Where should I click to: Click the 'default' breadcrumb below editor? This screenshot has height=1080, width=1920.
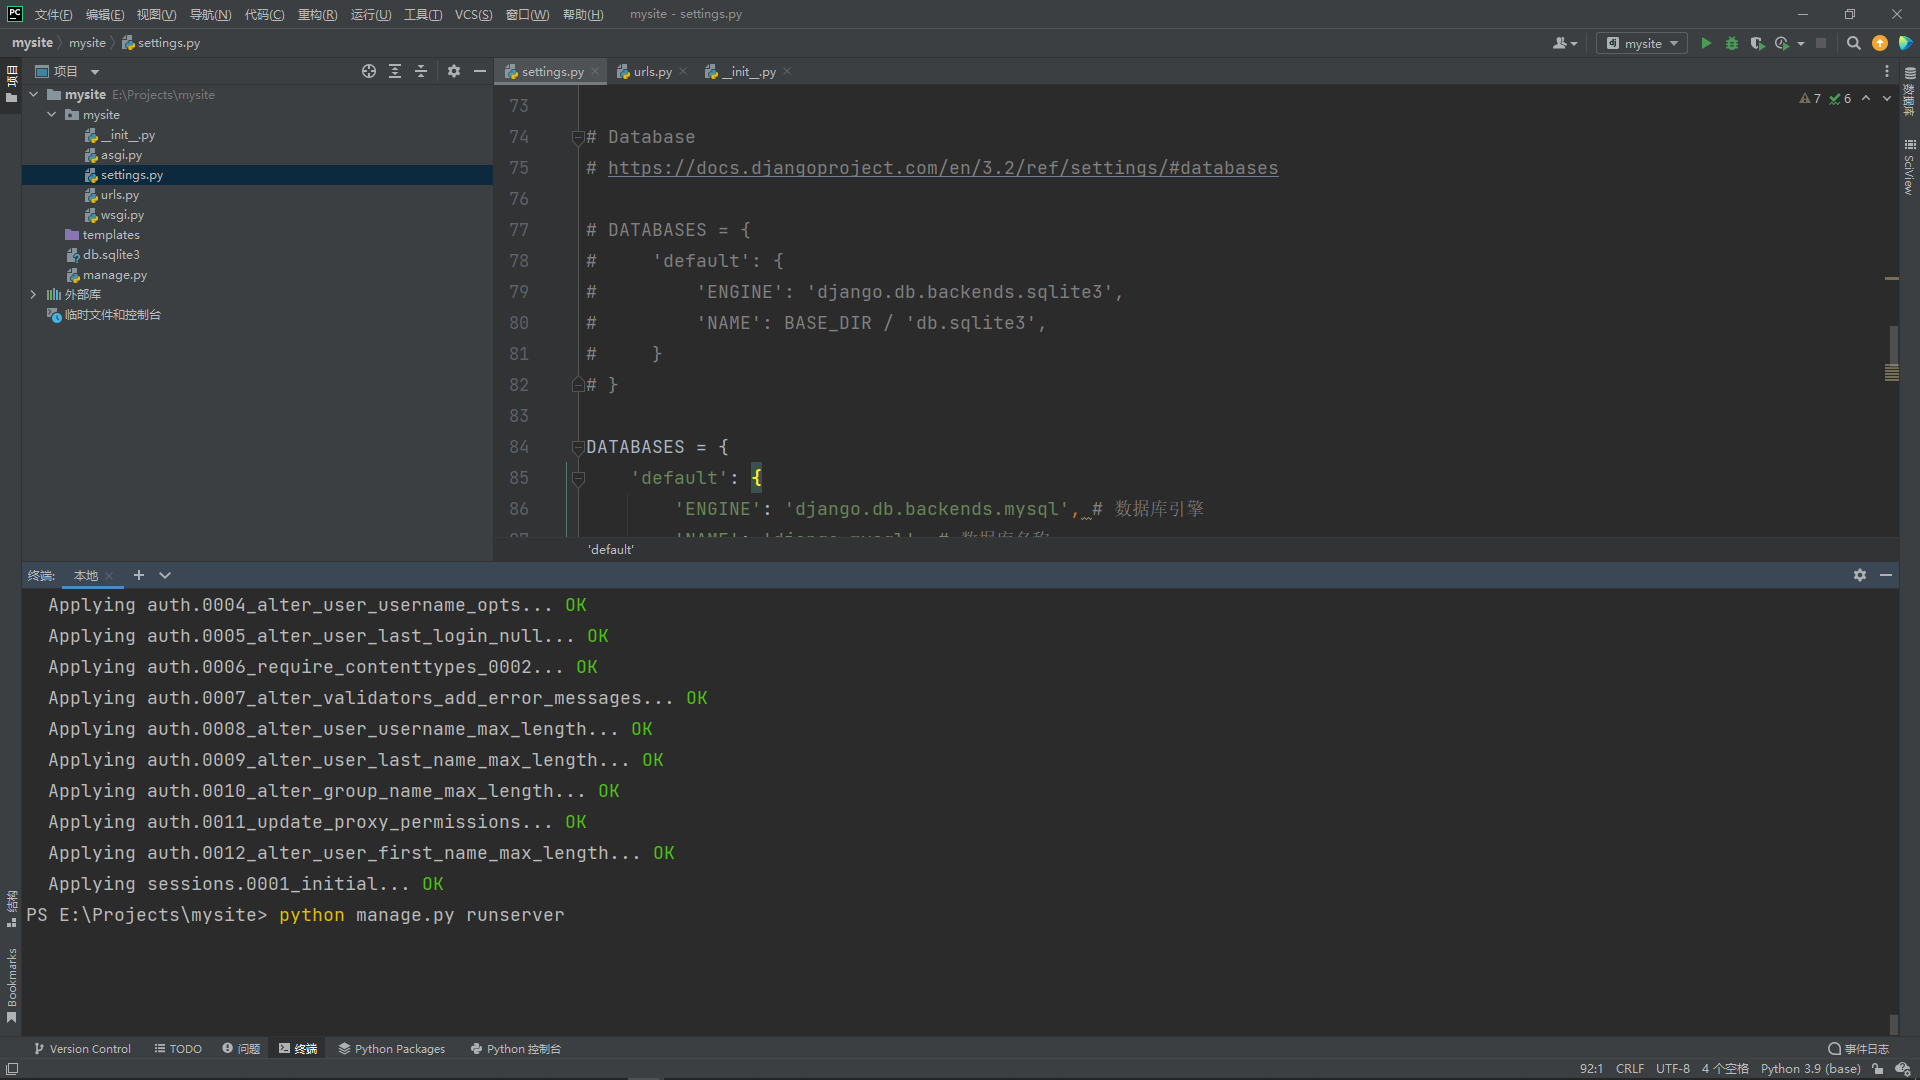point(610,549)
